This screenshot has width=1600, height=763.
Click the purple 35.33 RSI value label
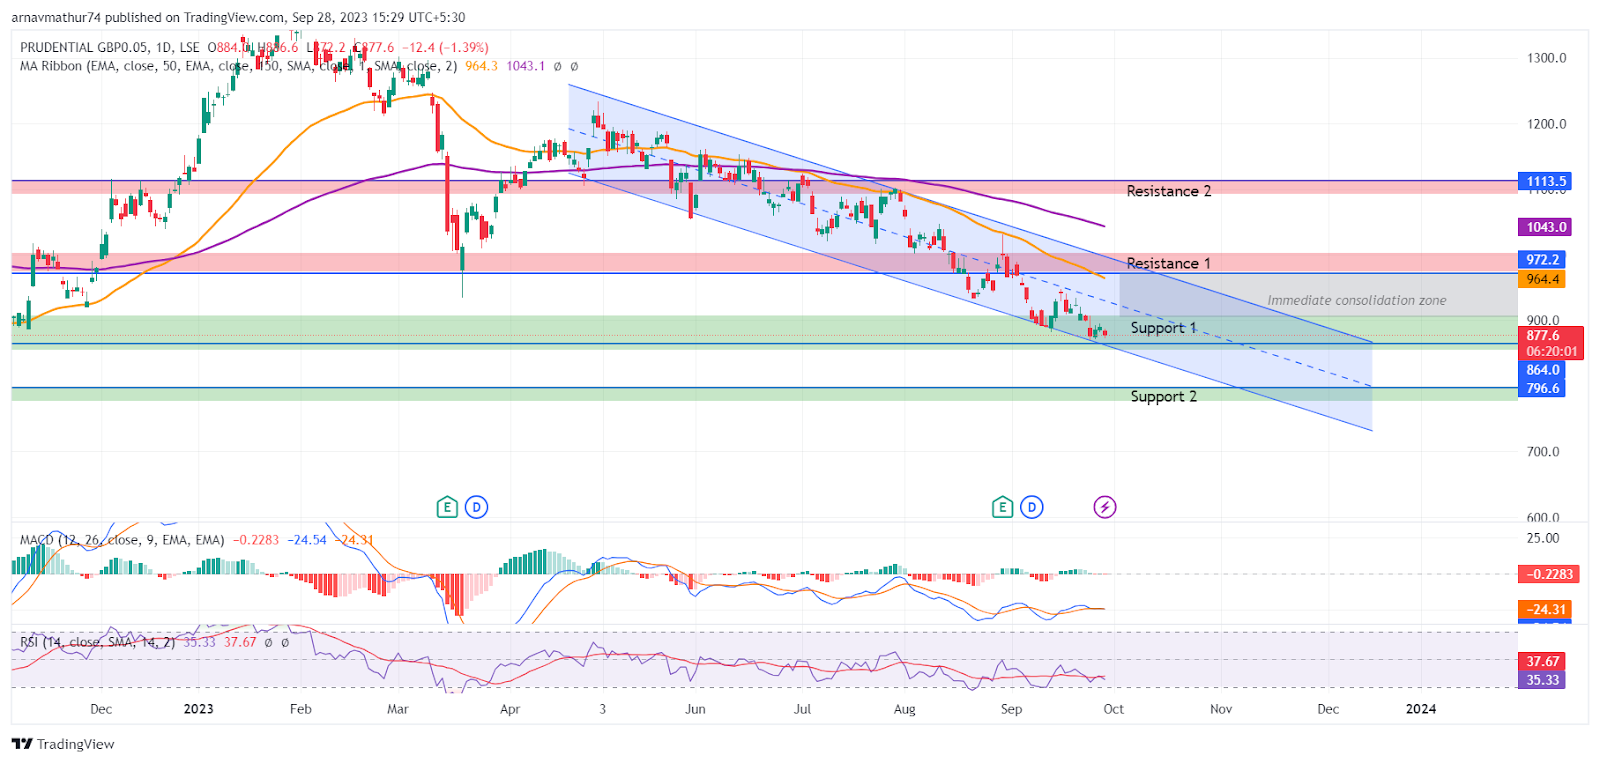click(1542, 680)
